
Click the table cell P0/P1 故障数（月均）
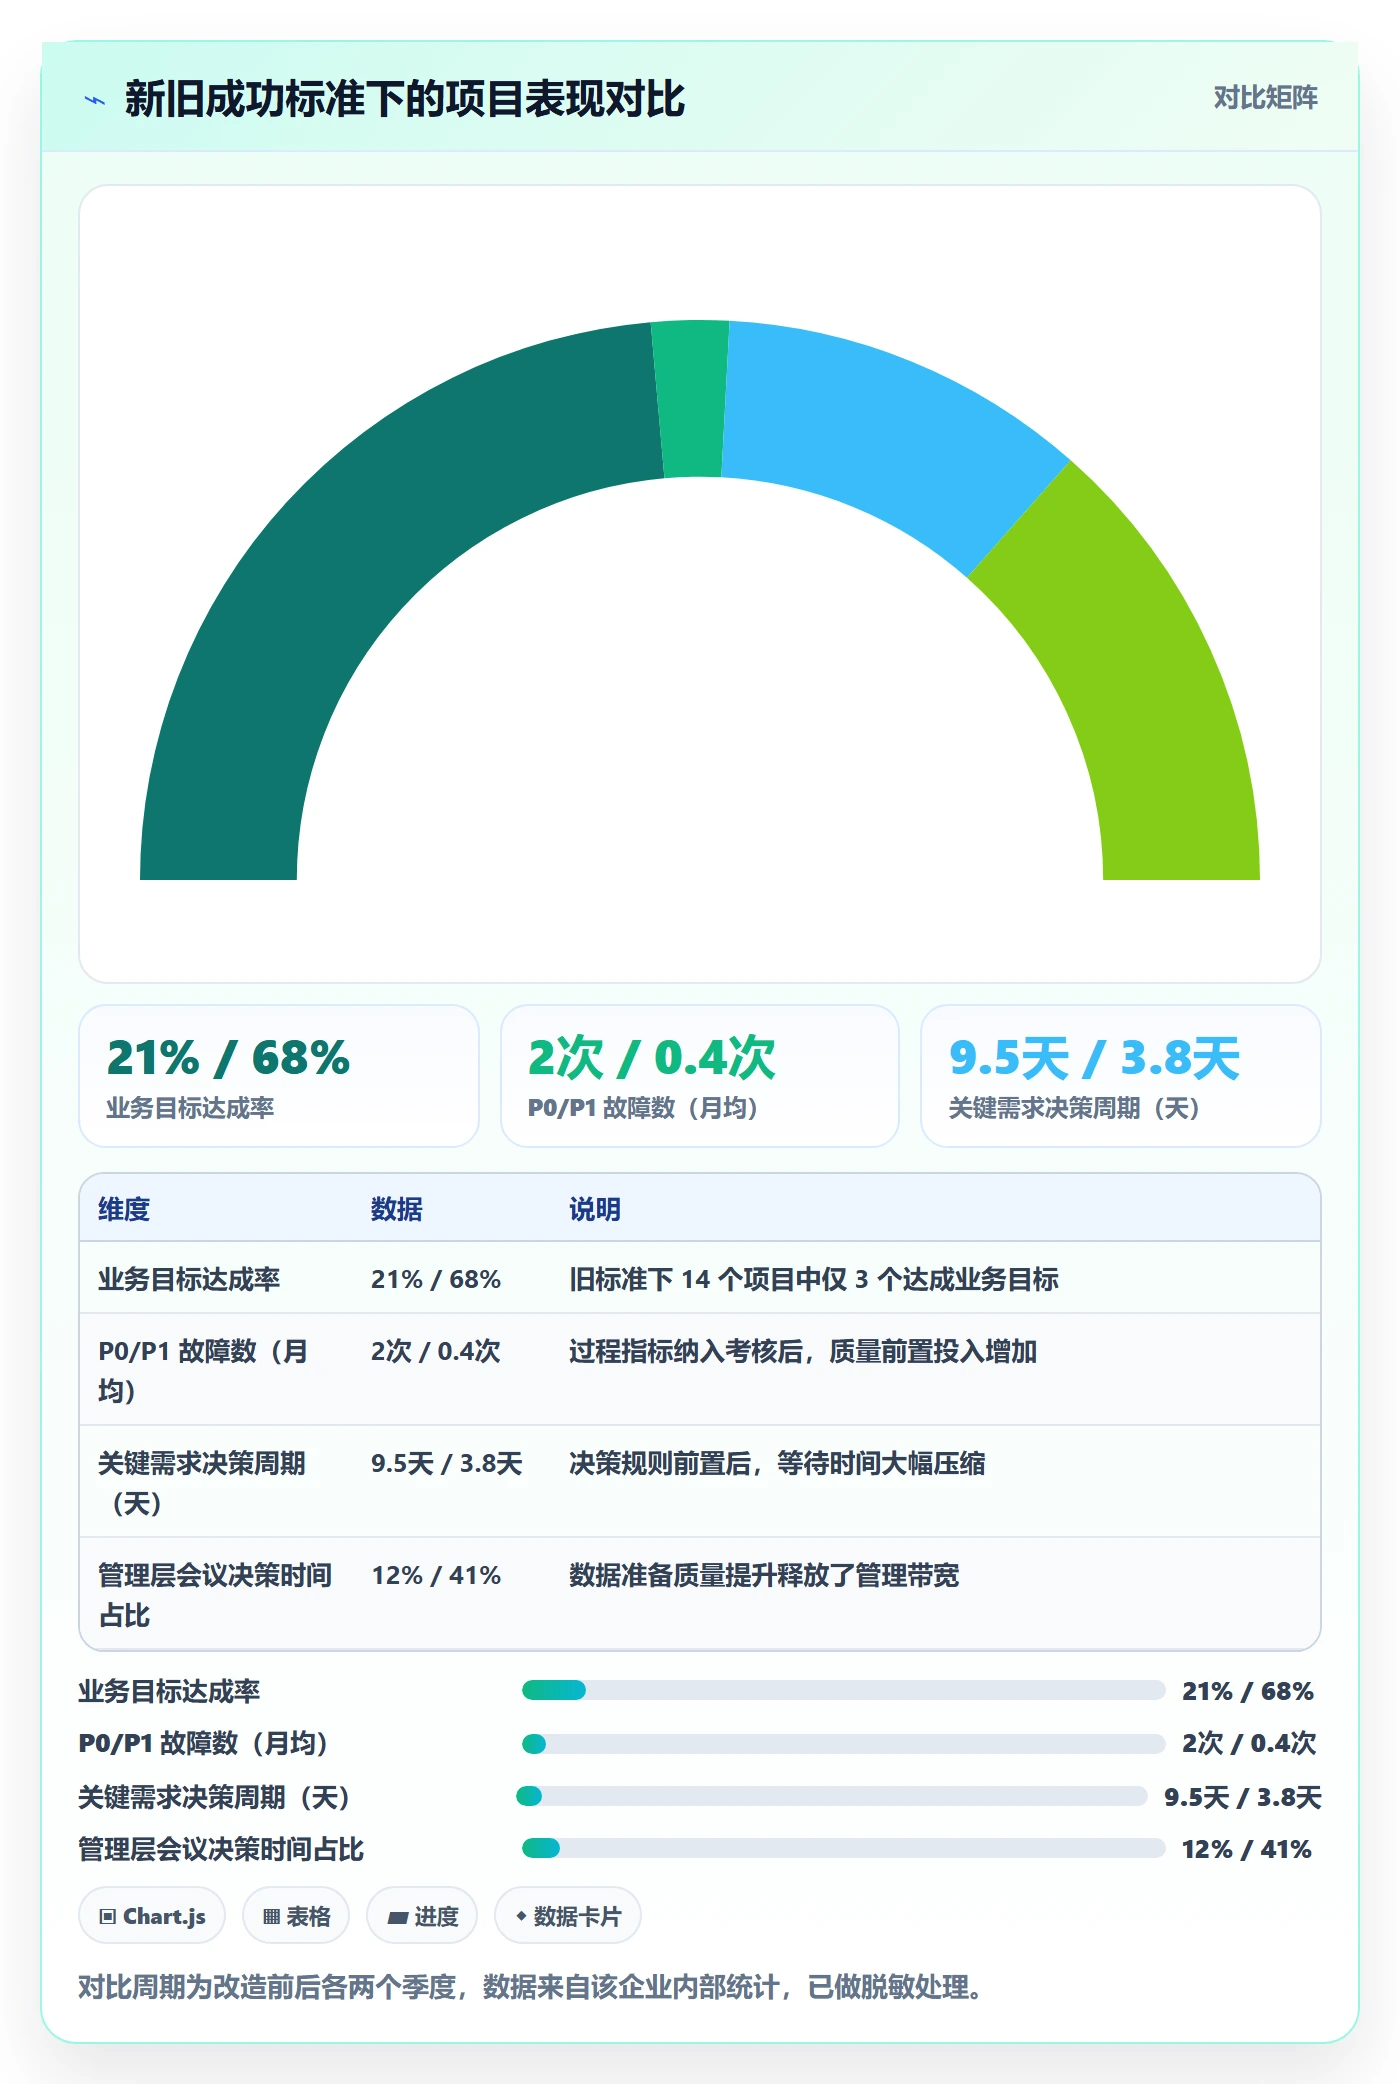pos(215,1370)
